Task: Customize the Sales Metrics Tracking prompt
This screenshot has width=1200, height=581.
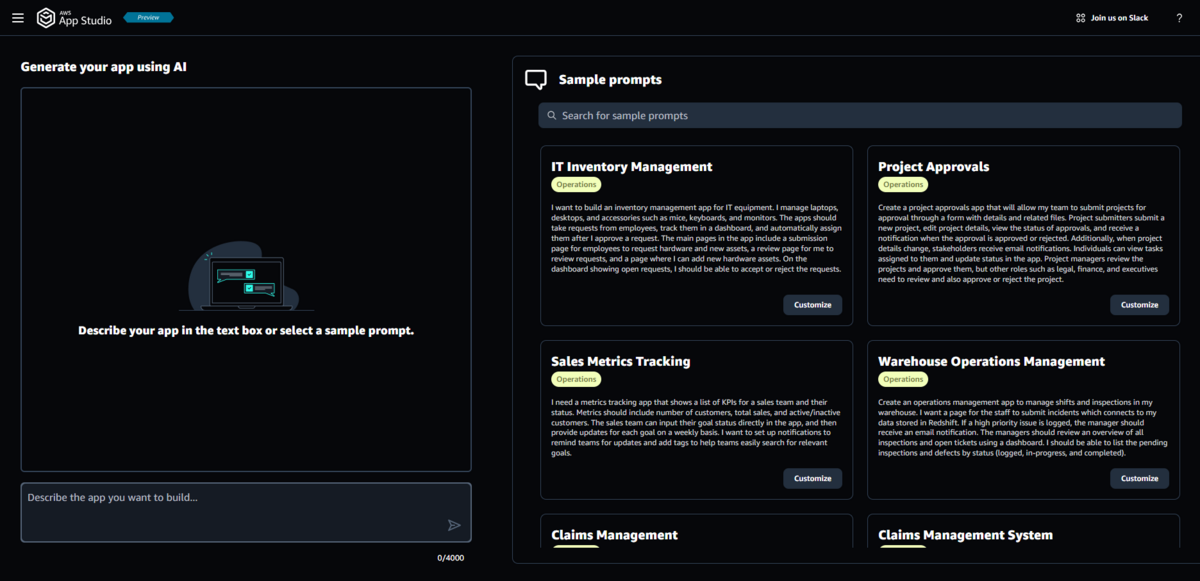Action: point(812,478)
